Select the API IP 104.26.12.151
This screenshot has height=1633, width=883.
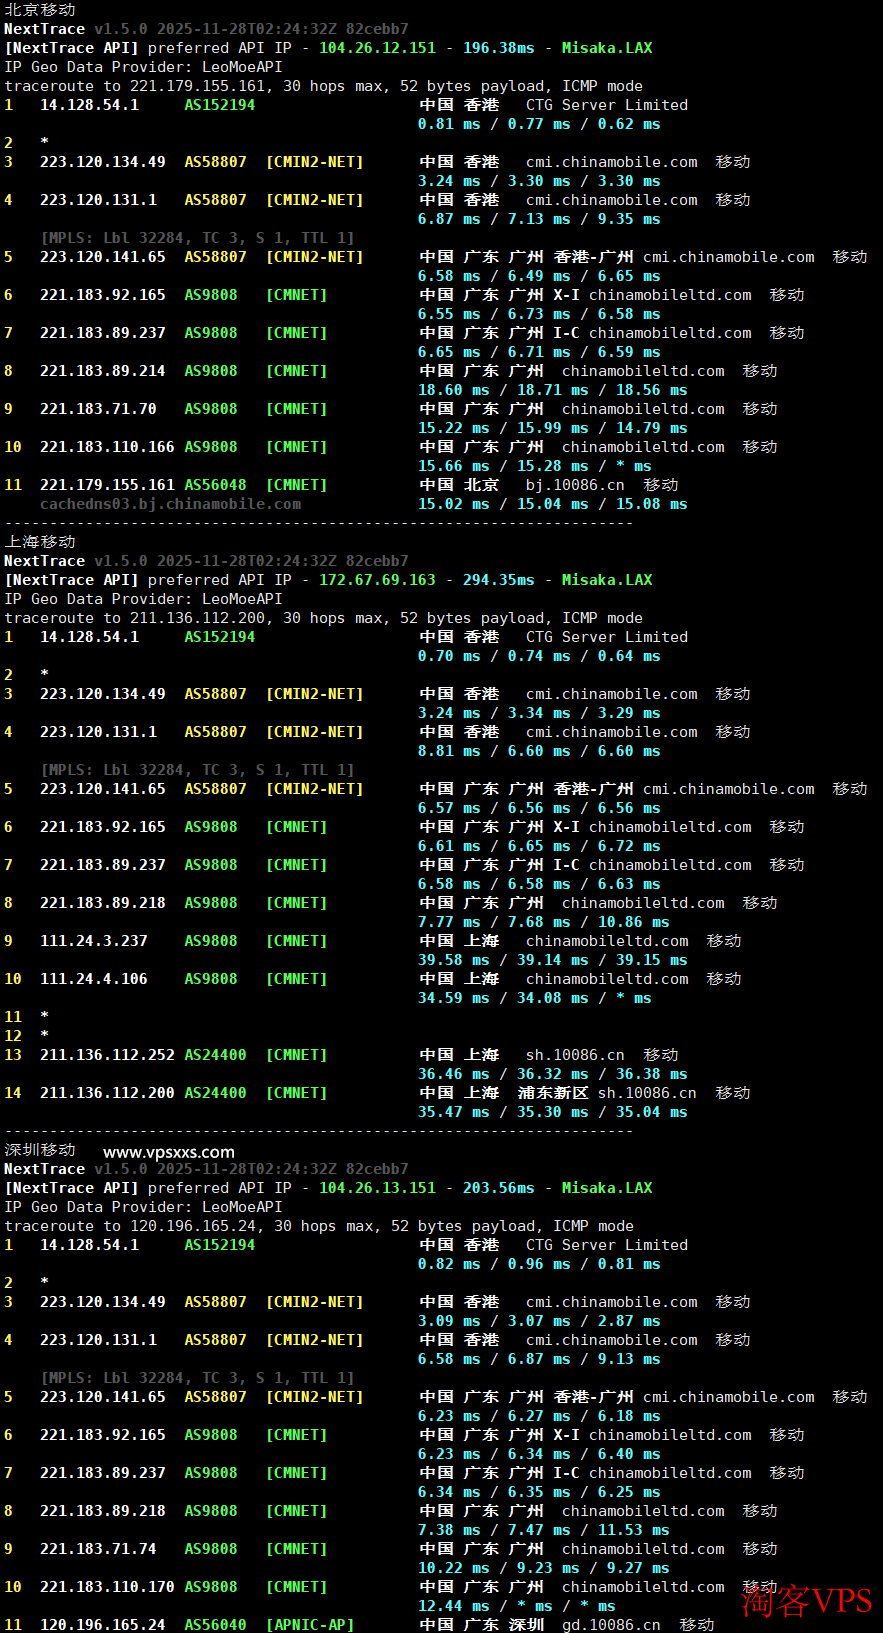click(377, 48)
